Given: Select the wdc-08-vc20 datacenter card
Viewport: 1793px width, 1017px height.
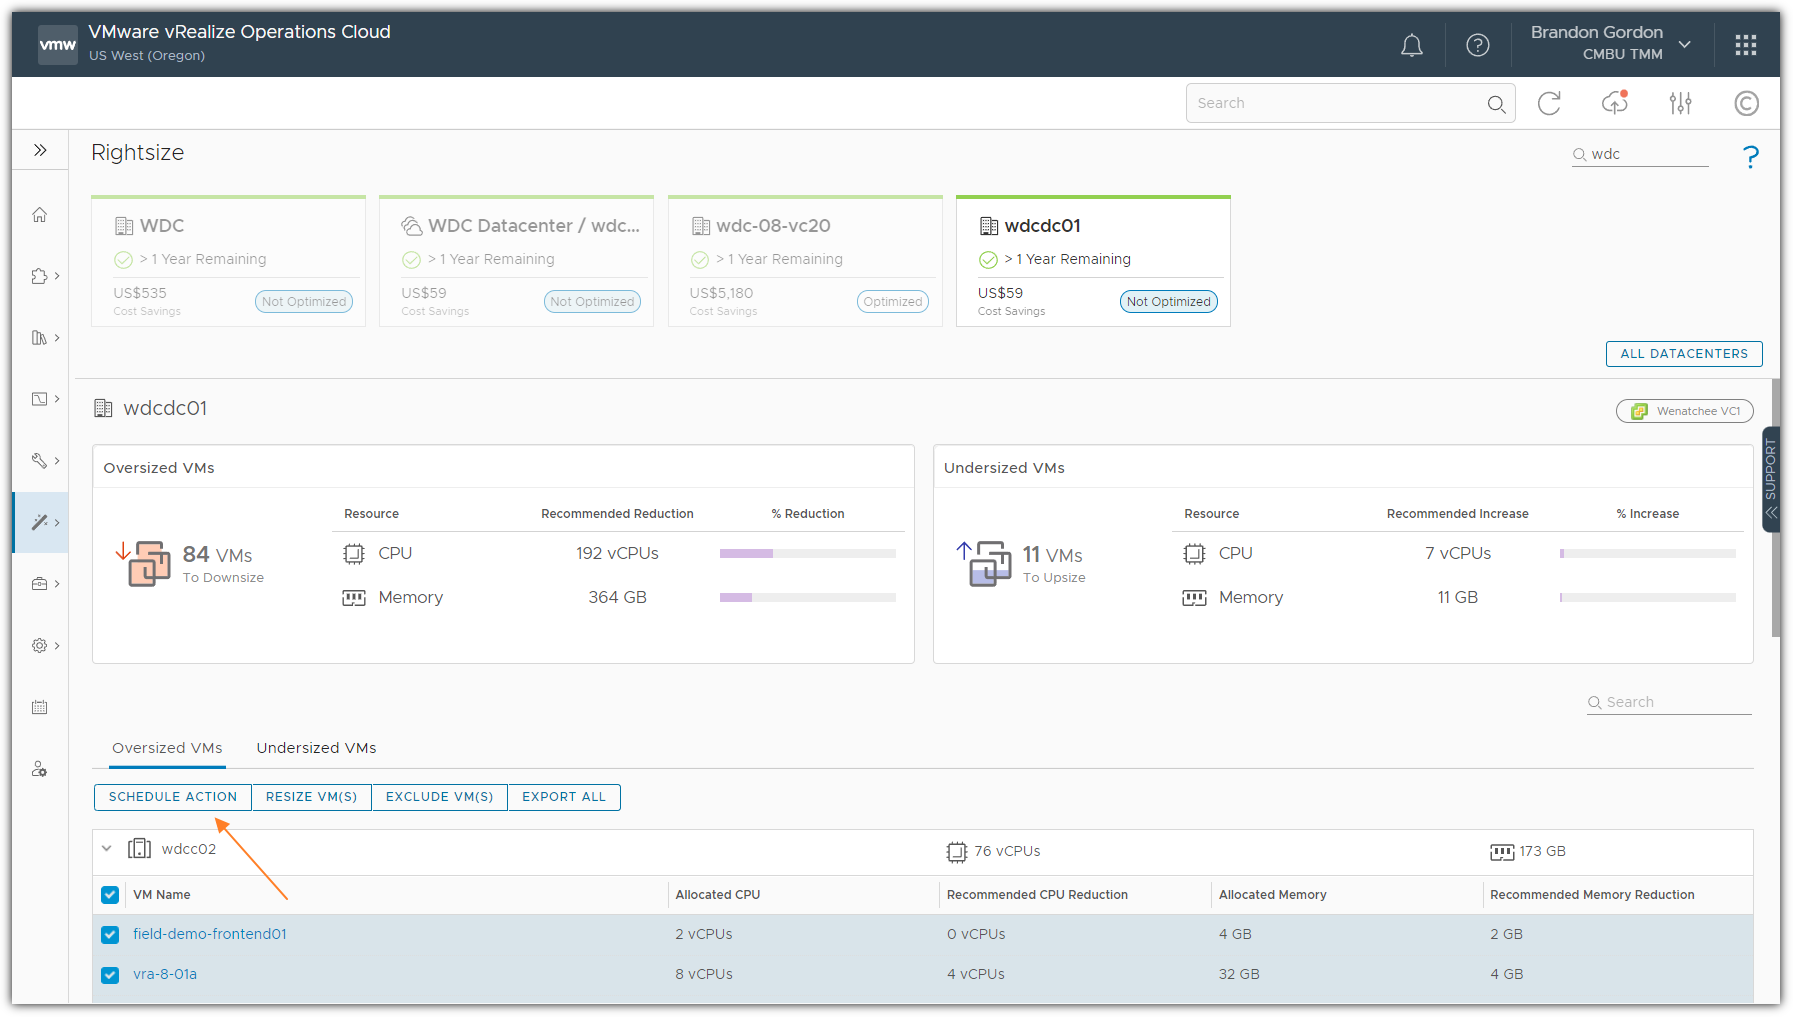Looking at the screenshot, I should pyautogui.click(x=805, y=261).
